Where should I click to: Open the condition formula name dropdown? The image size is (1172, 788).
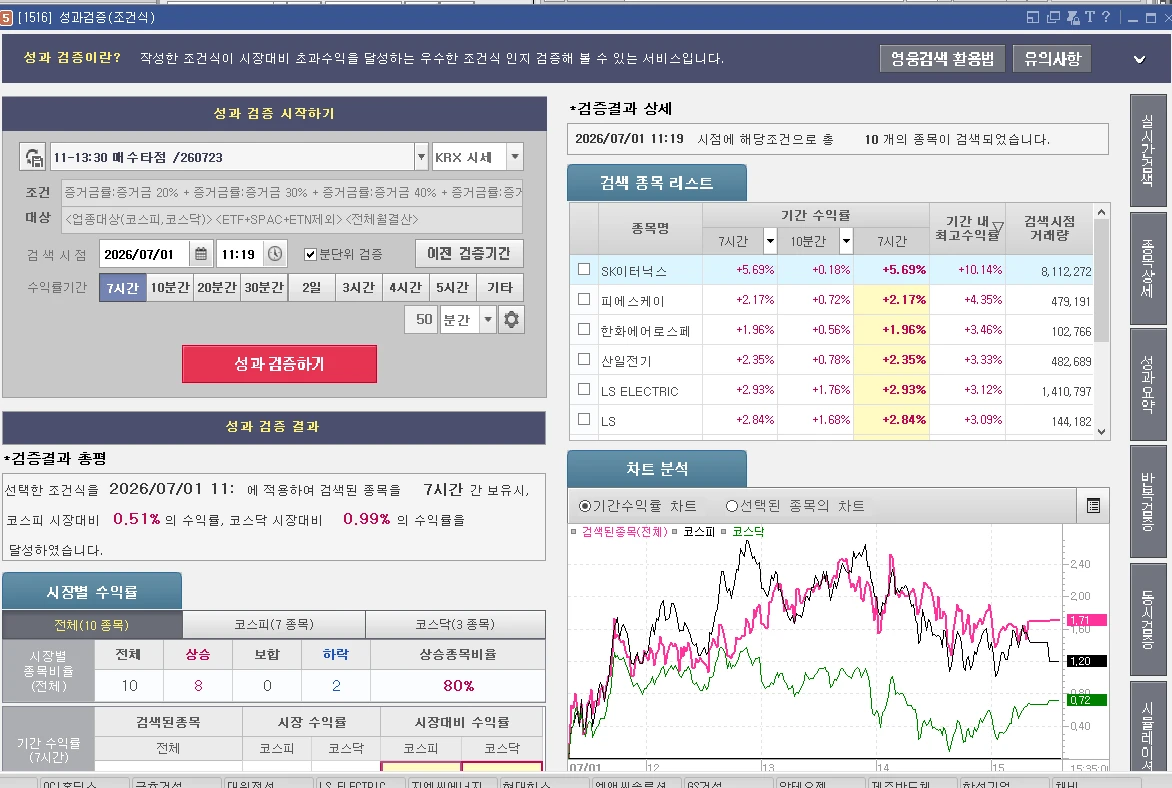(421, 157)
